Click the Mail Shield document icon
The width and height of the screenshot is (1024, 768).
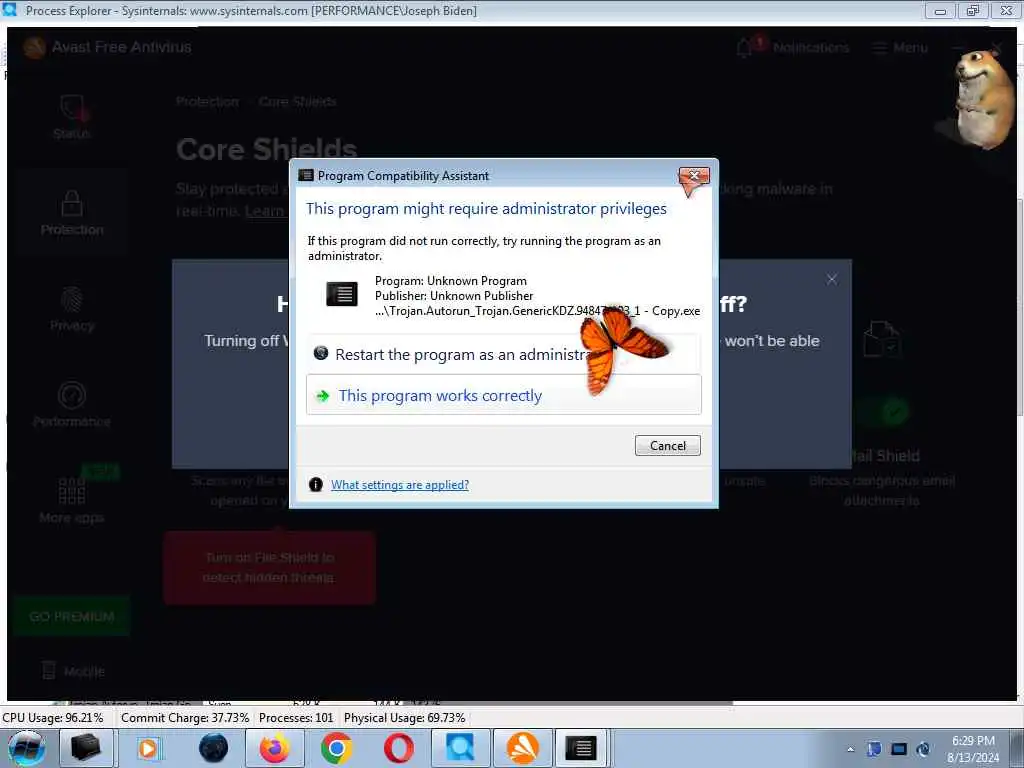click(x=882, y=339)
